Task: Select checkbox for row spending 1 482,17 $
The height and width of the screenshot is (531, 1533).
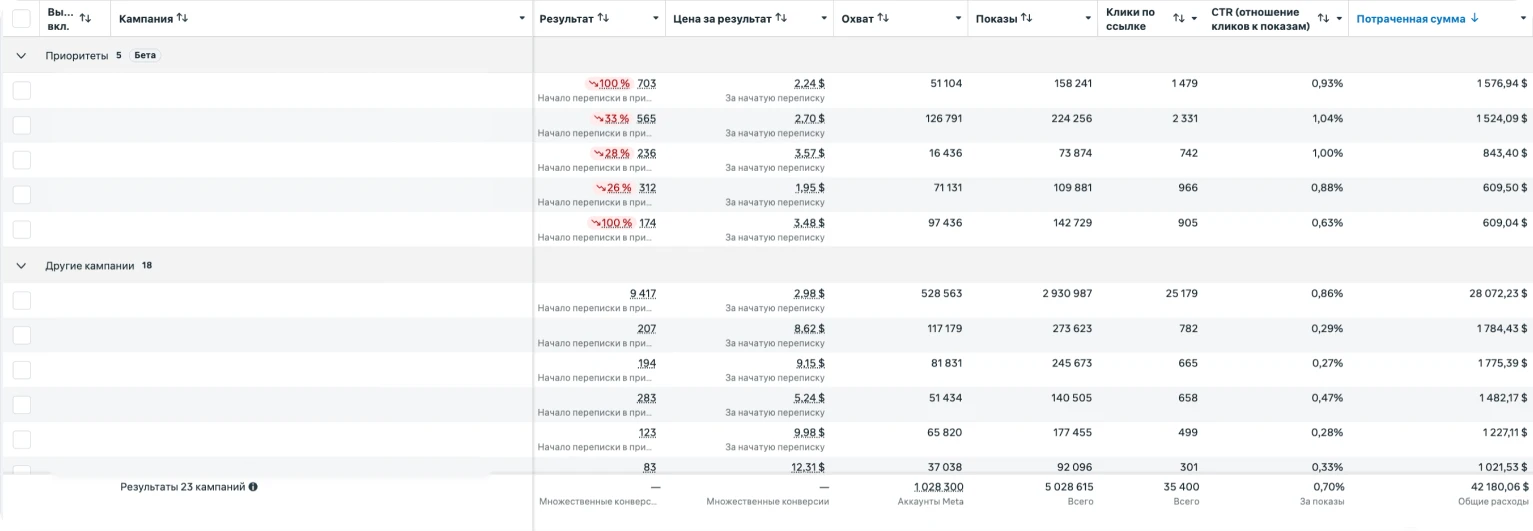Action: (x=21, y=405)
